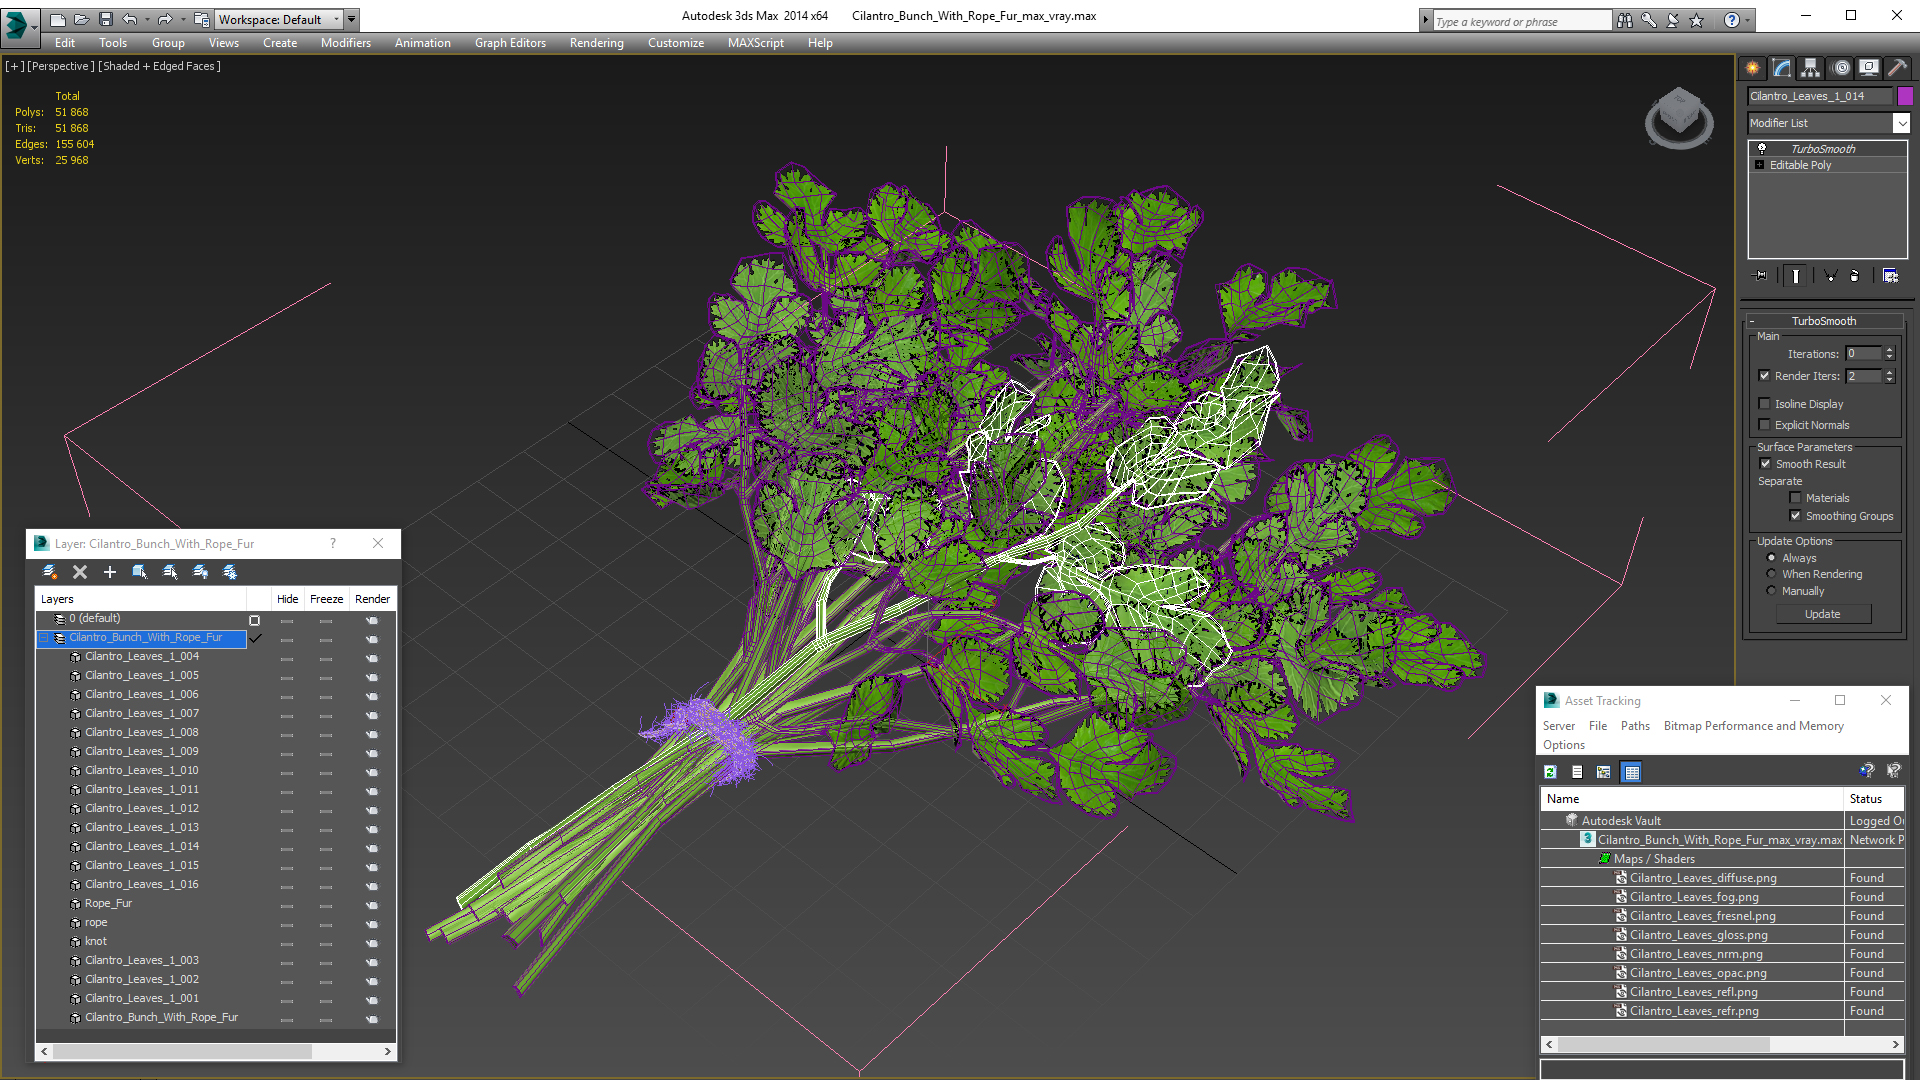Toggle TurboSmooth modifier lightbulb icon
This screenshot has height=1080, width=1920.
[x=1762, y=148]
